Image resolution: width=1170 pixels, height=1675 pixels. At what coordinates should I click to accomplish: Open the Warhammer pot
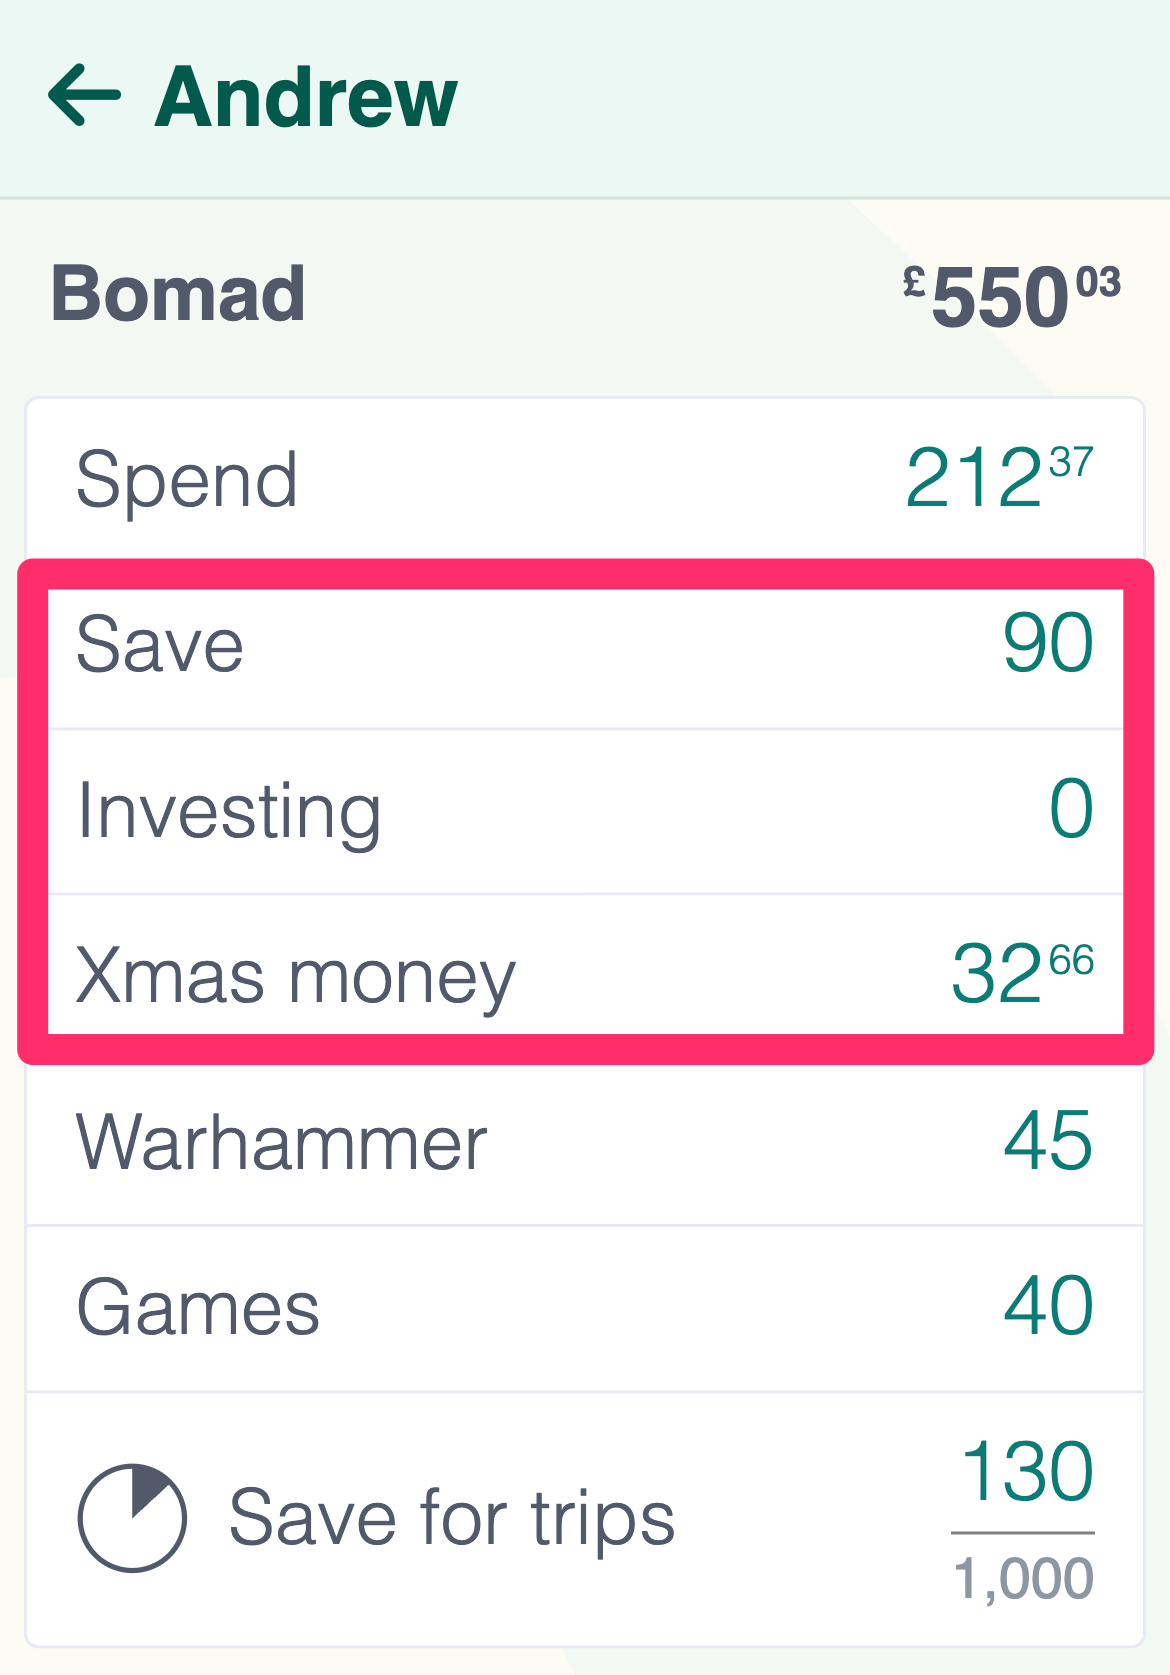[585, 1142]
